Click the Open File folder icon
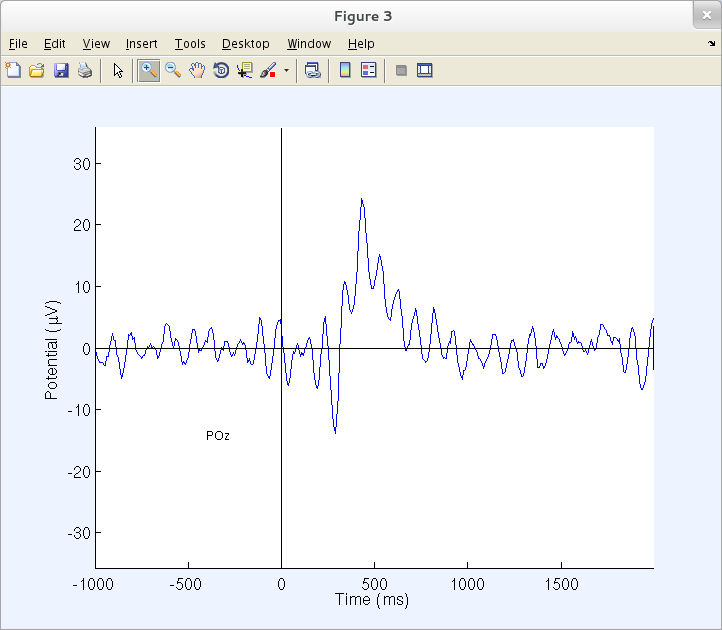The image size is (722, 630). [37, 71]
